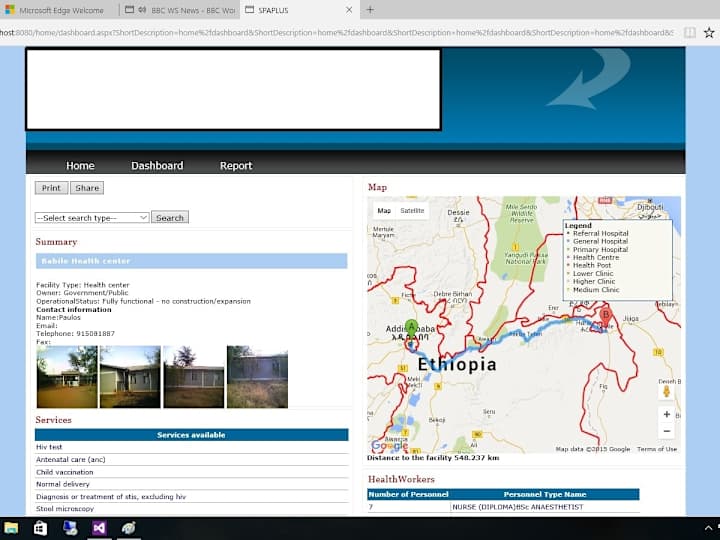Image resolution: width=720 pixels, height=540 pixels.
Task: Click the Normal delivery row
Action: tap(191, 484)
